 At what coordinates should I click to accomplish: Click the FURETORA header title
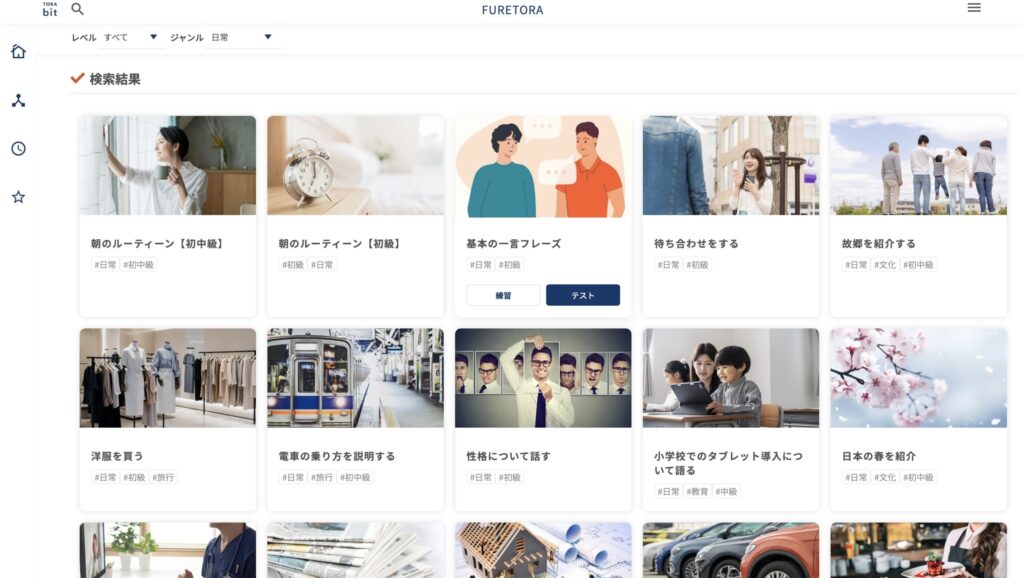513,10
